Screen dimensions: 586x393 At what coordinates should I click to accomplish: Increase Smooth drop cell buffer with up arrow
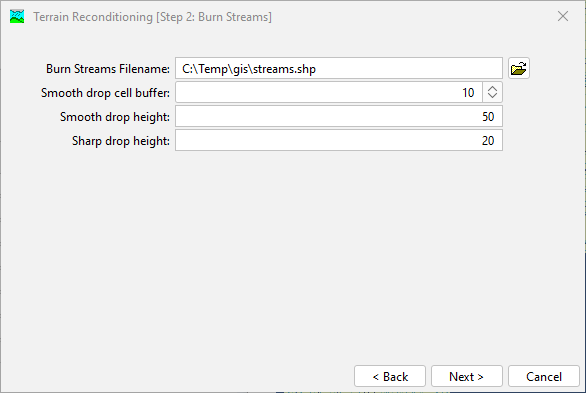tap(492, 89)
